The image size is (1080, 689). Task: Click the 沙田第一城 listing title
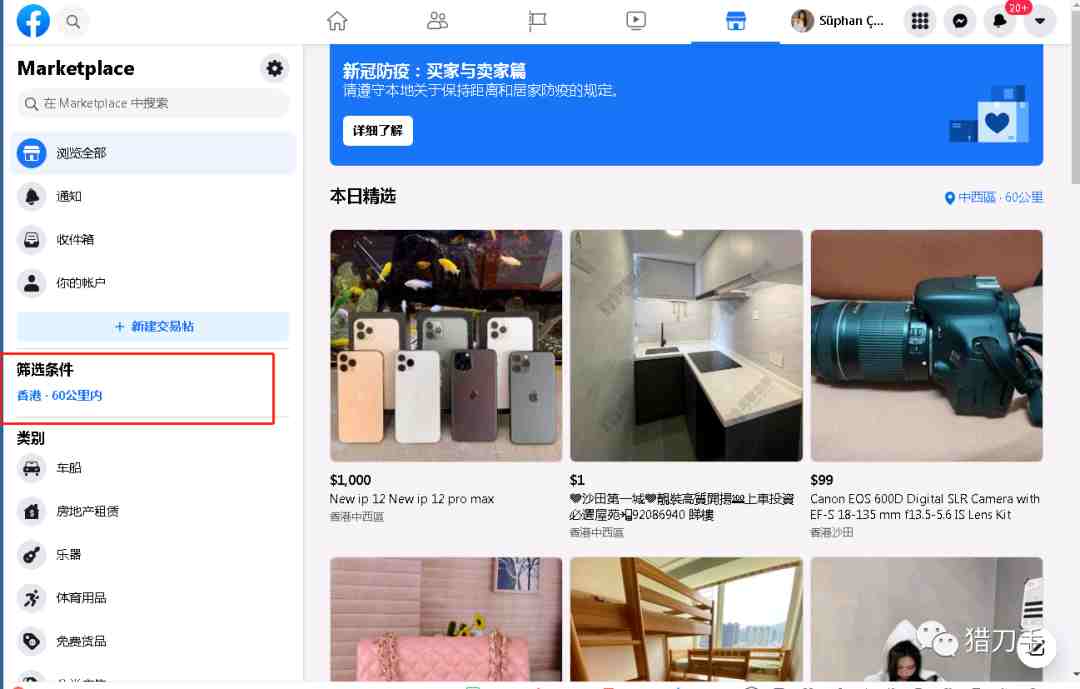click(681, 506)
